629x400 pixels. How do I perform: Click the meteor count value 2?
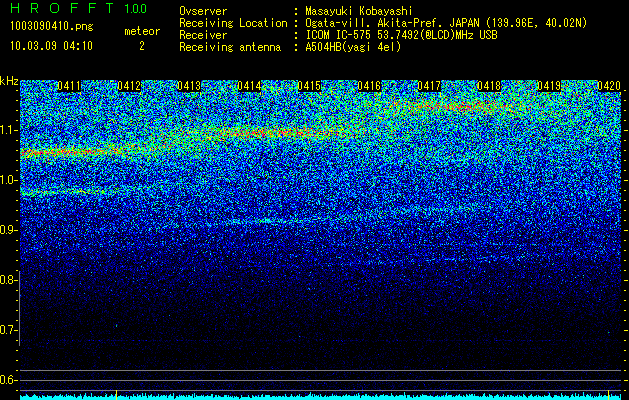point(142,46)
